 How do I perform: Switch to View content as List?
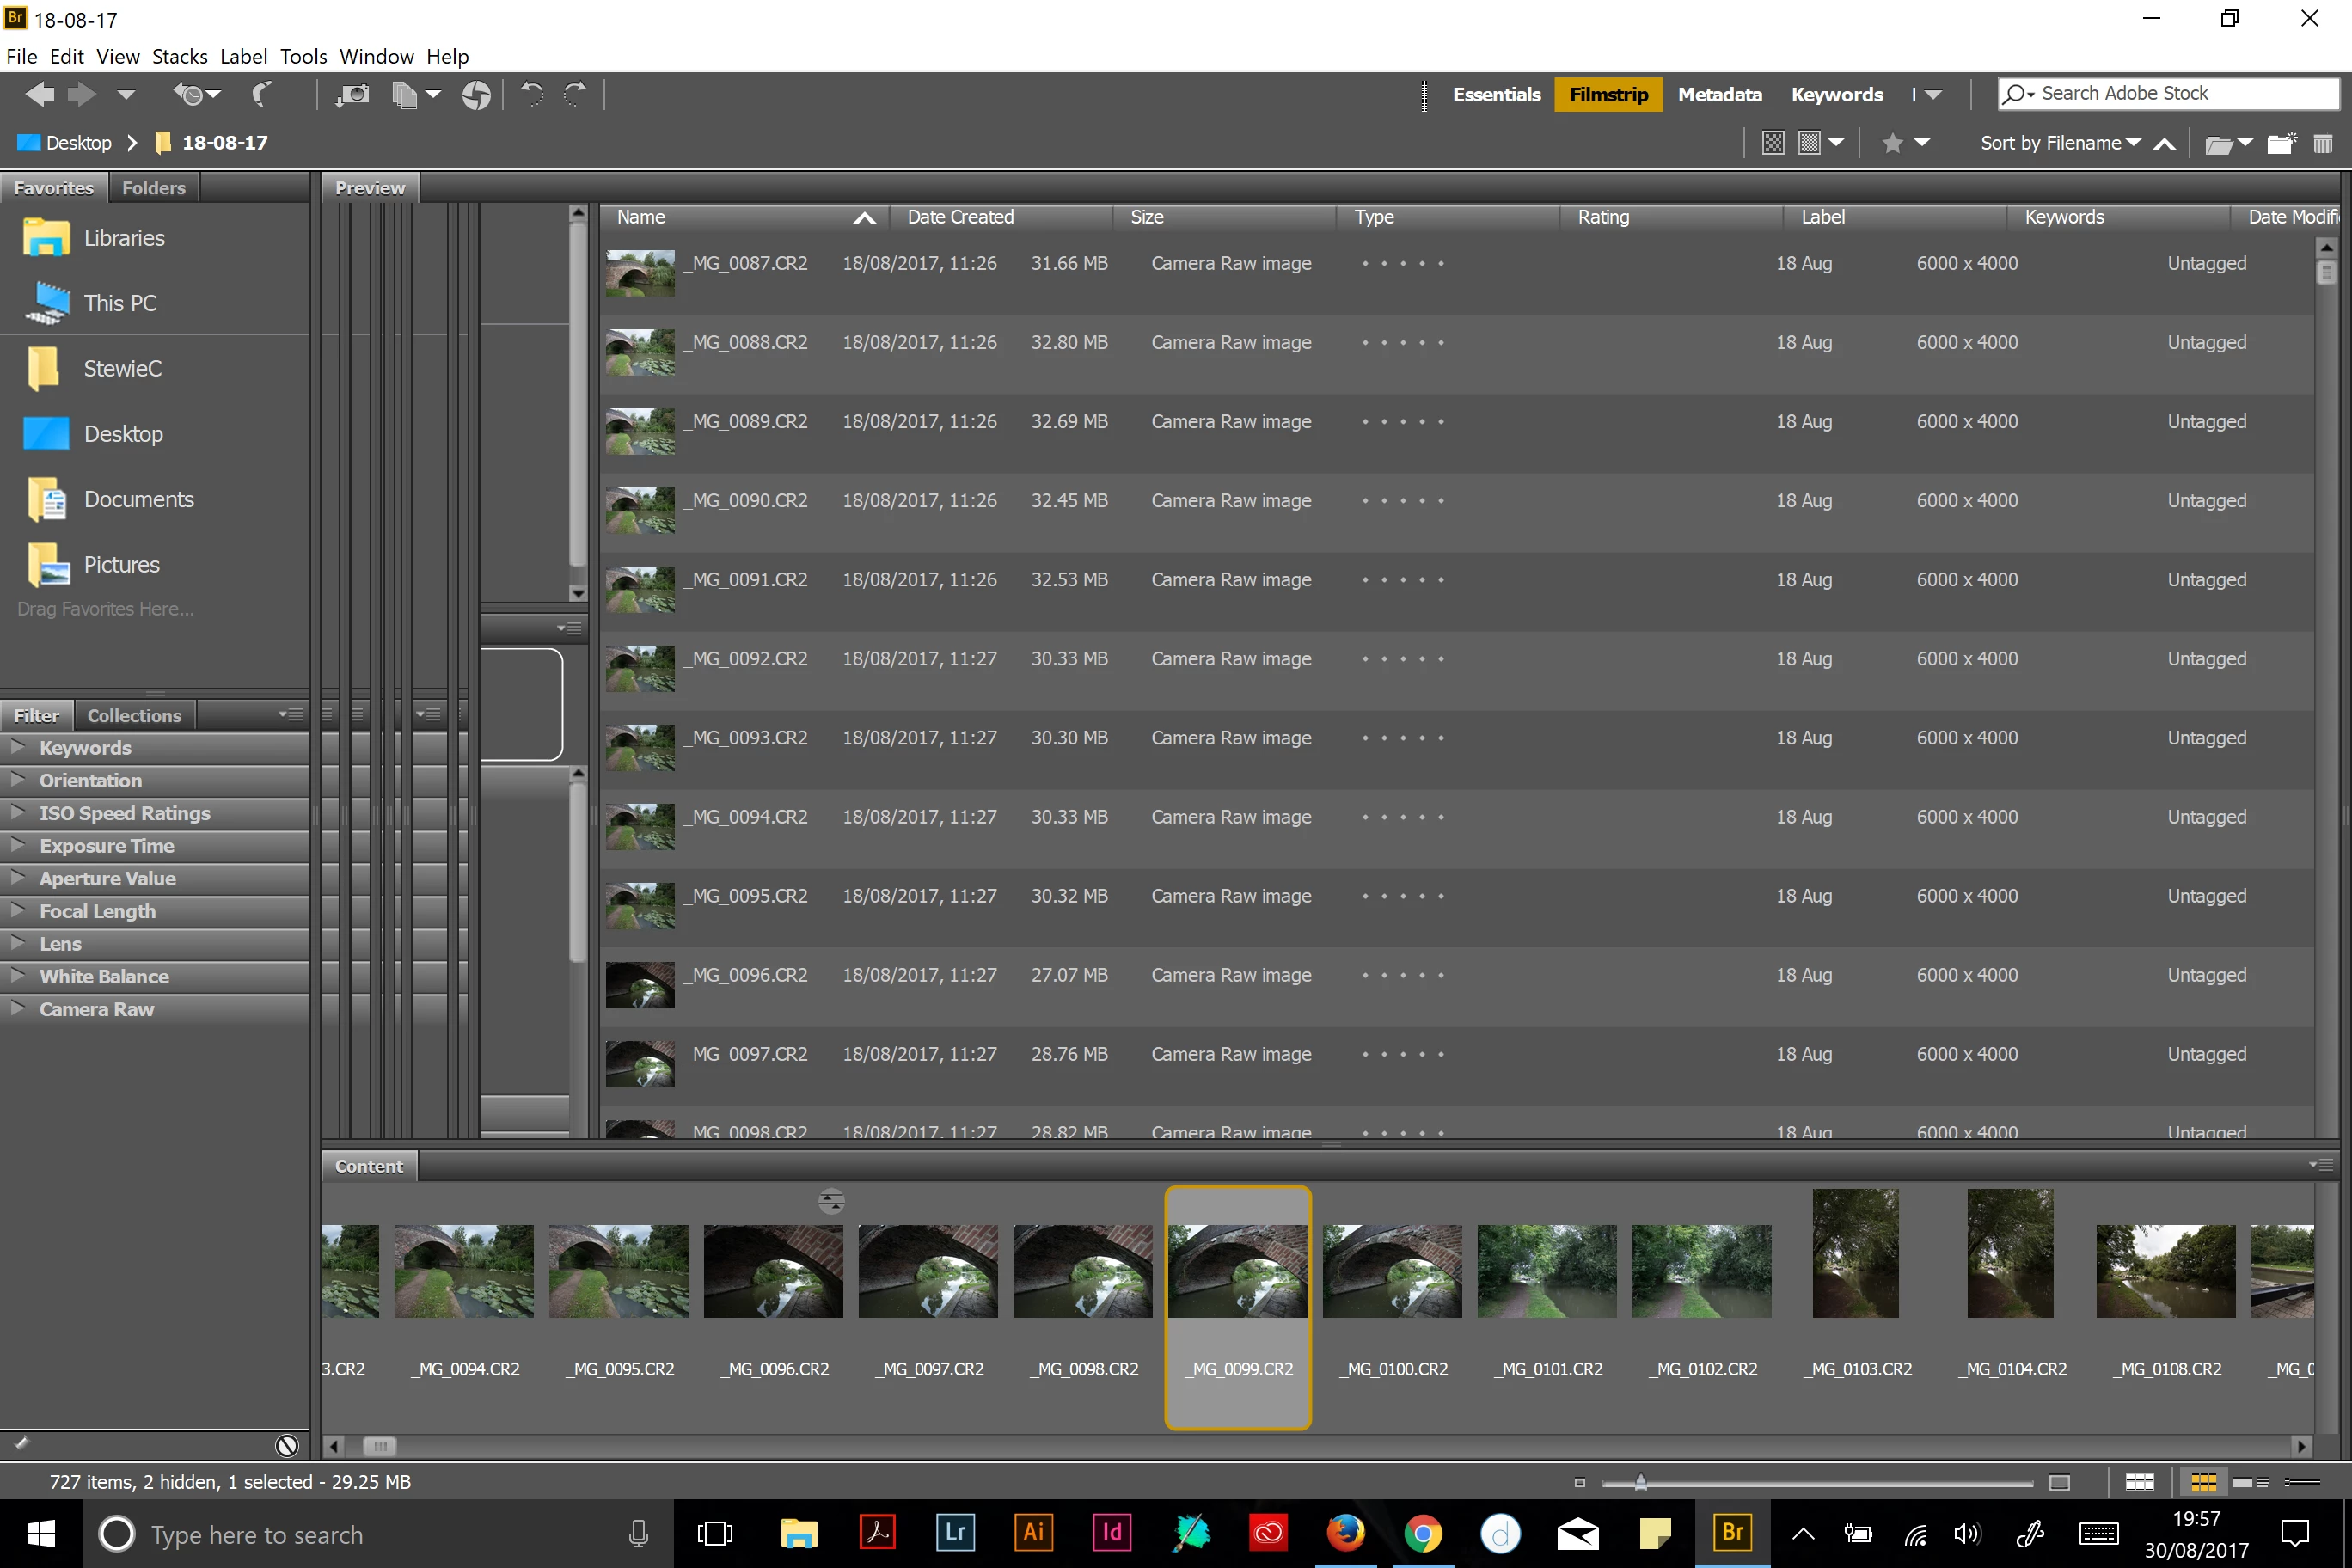tap(2302, 1482)
